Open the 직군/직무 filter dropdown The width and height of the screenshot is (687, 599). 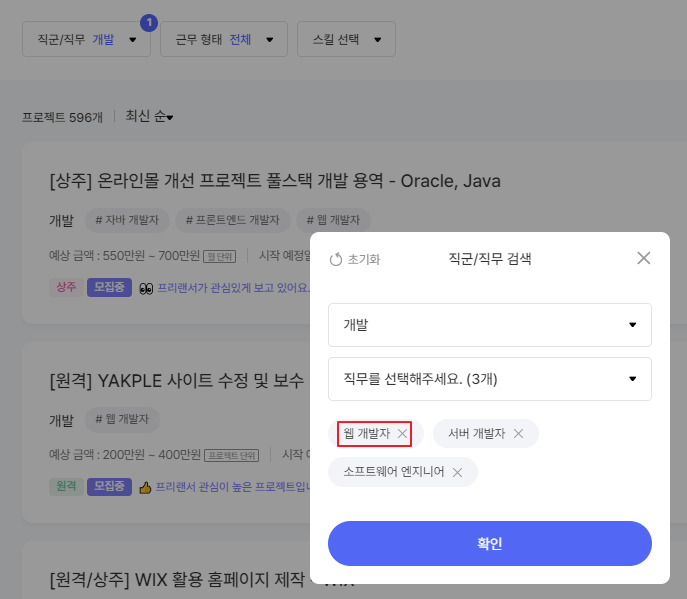pos(86,40)
